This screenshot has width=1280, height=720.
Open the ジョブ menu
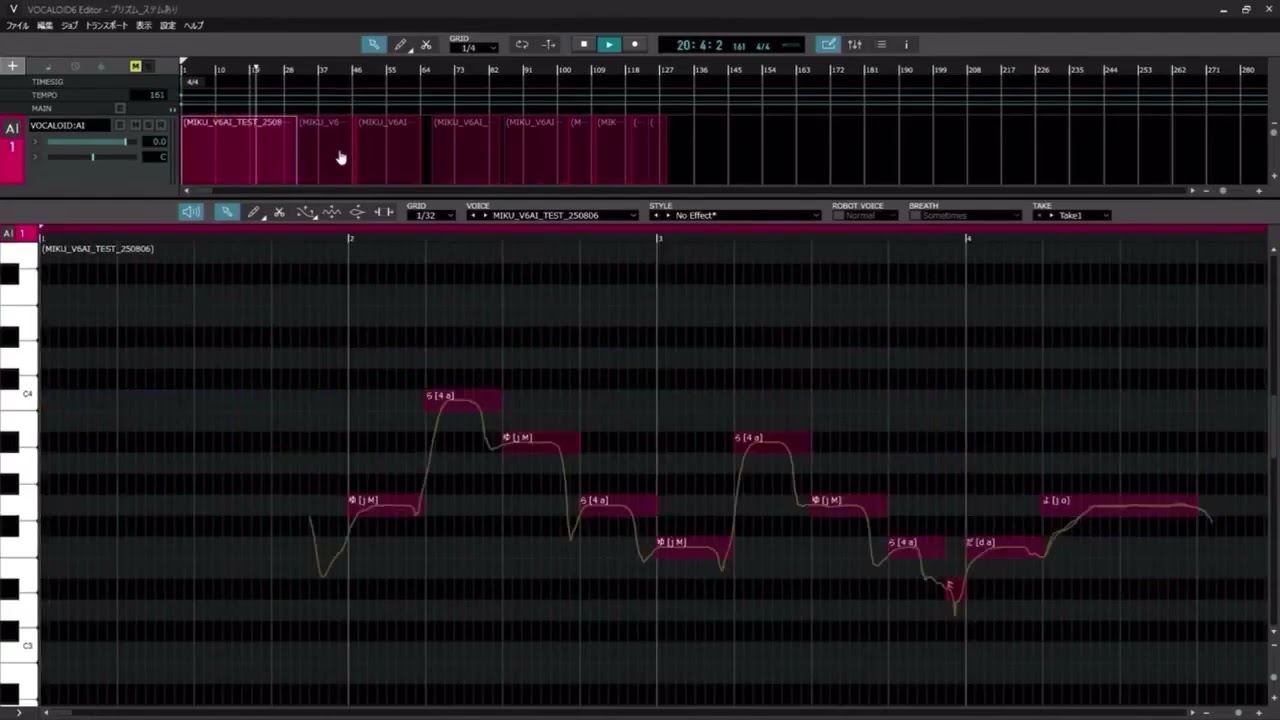pyautogui.click(x=69, y=25)
